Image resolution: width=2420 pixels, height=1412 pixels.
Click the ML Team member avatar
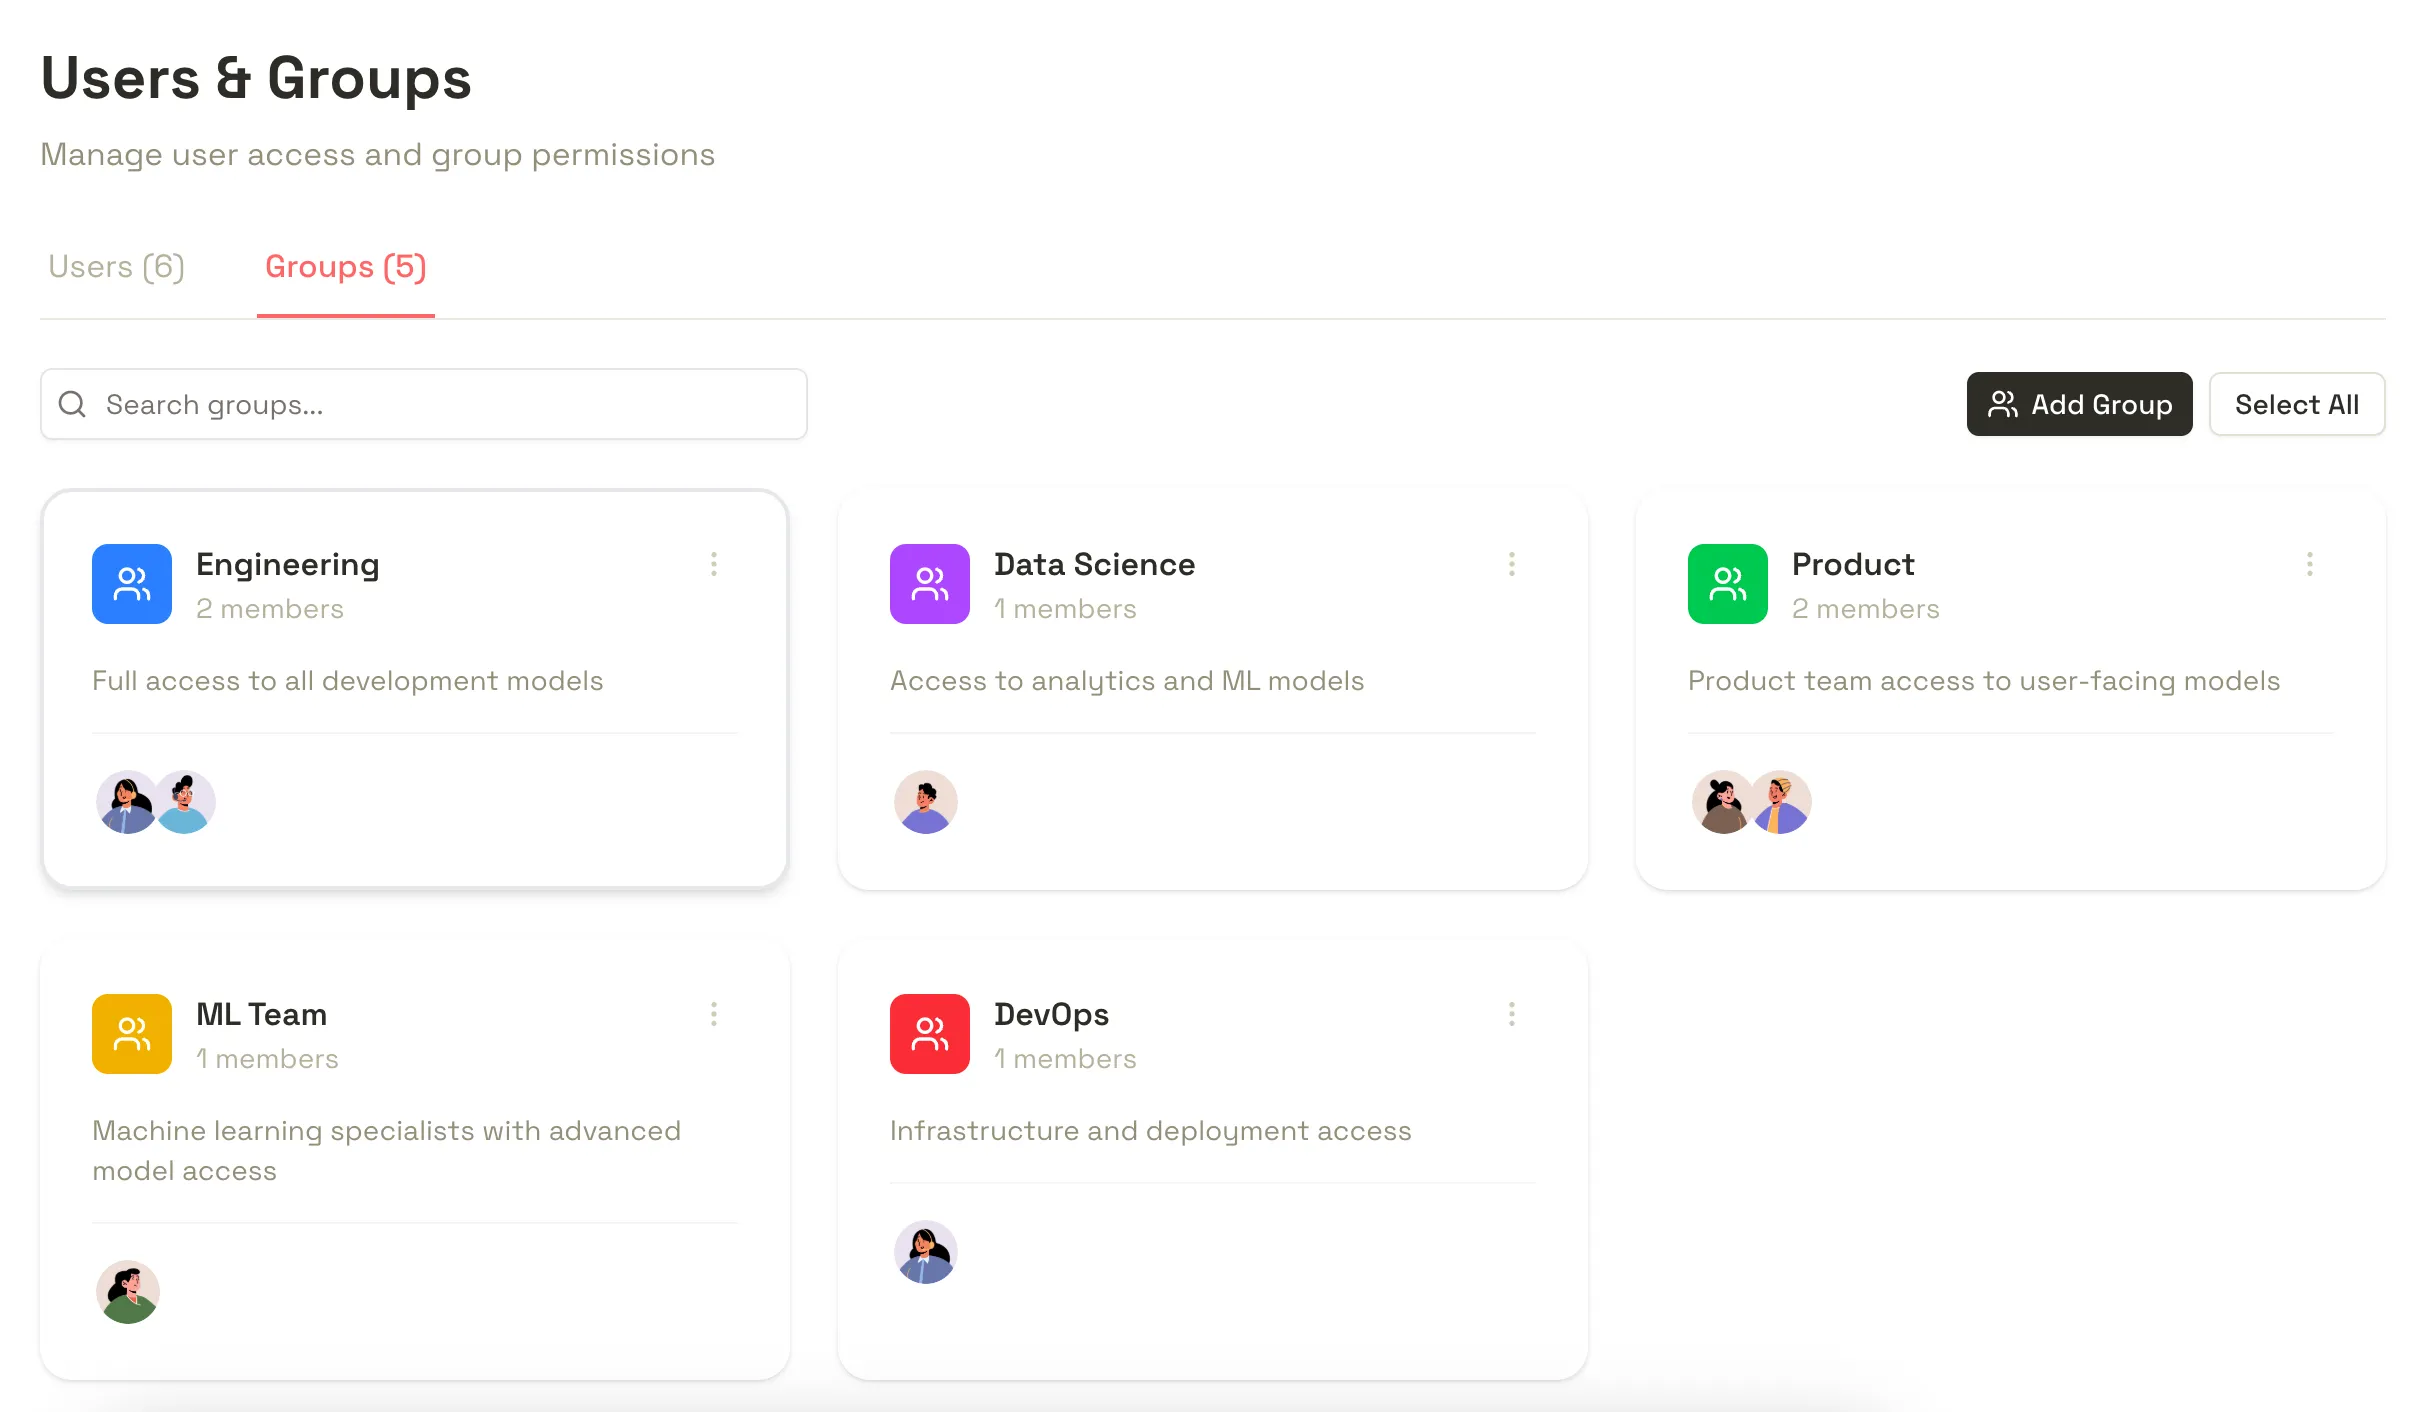point(128,1292)
